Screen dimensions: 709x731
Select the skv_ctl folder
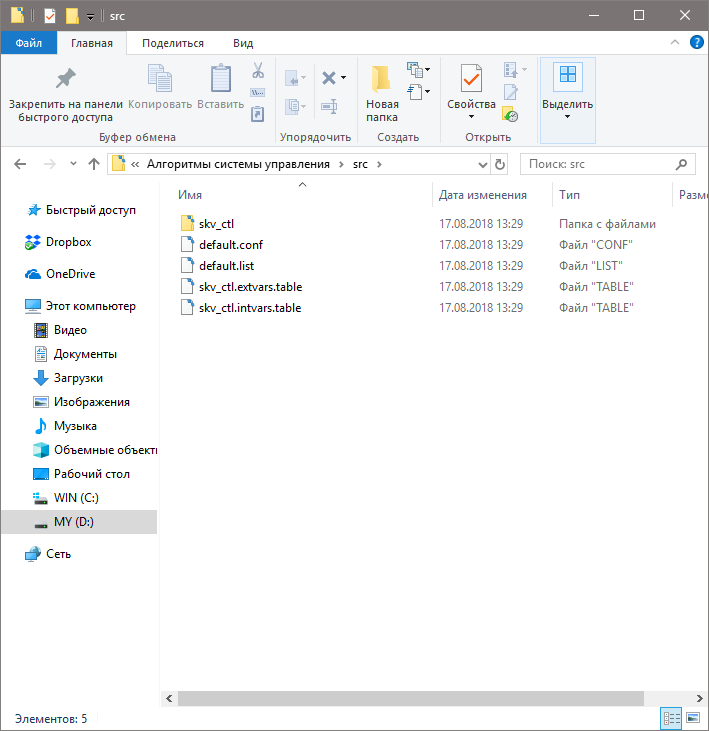[216, 224]
